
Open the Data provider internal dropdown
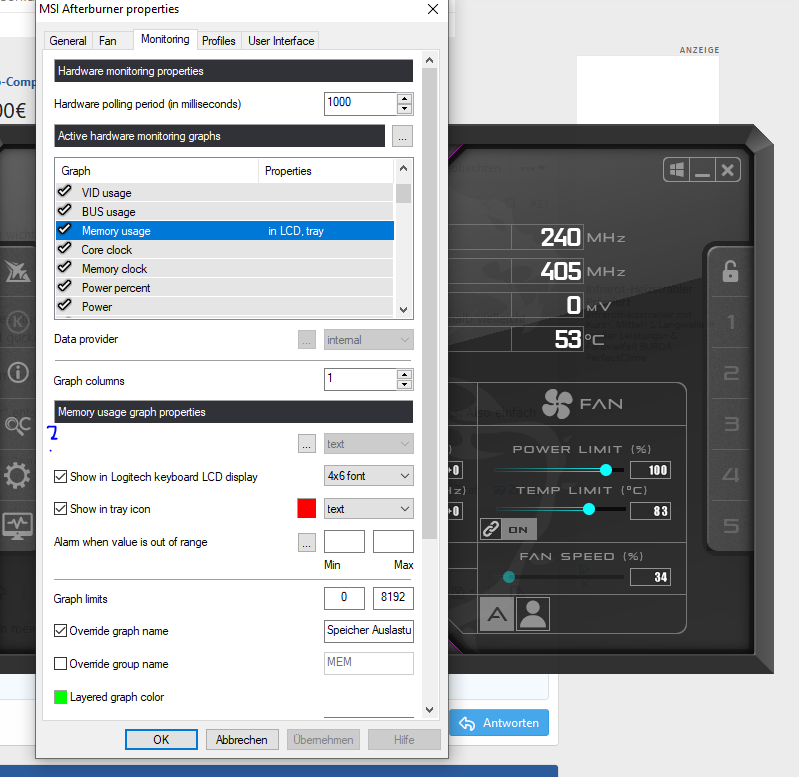pos(368,340)
